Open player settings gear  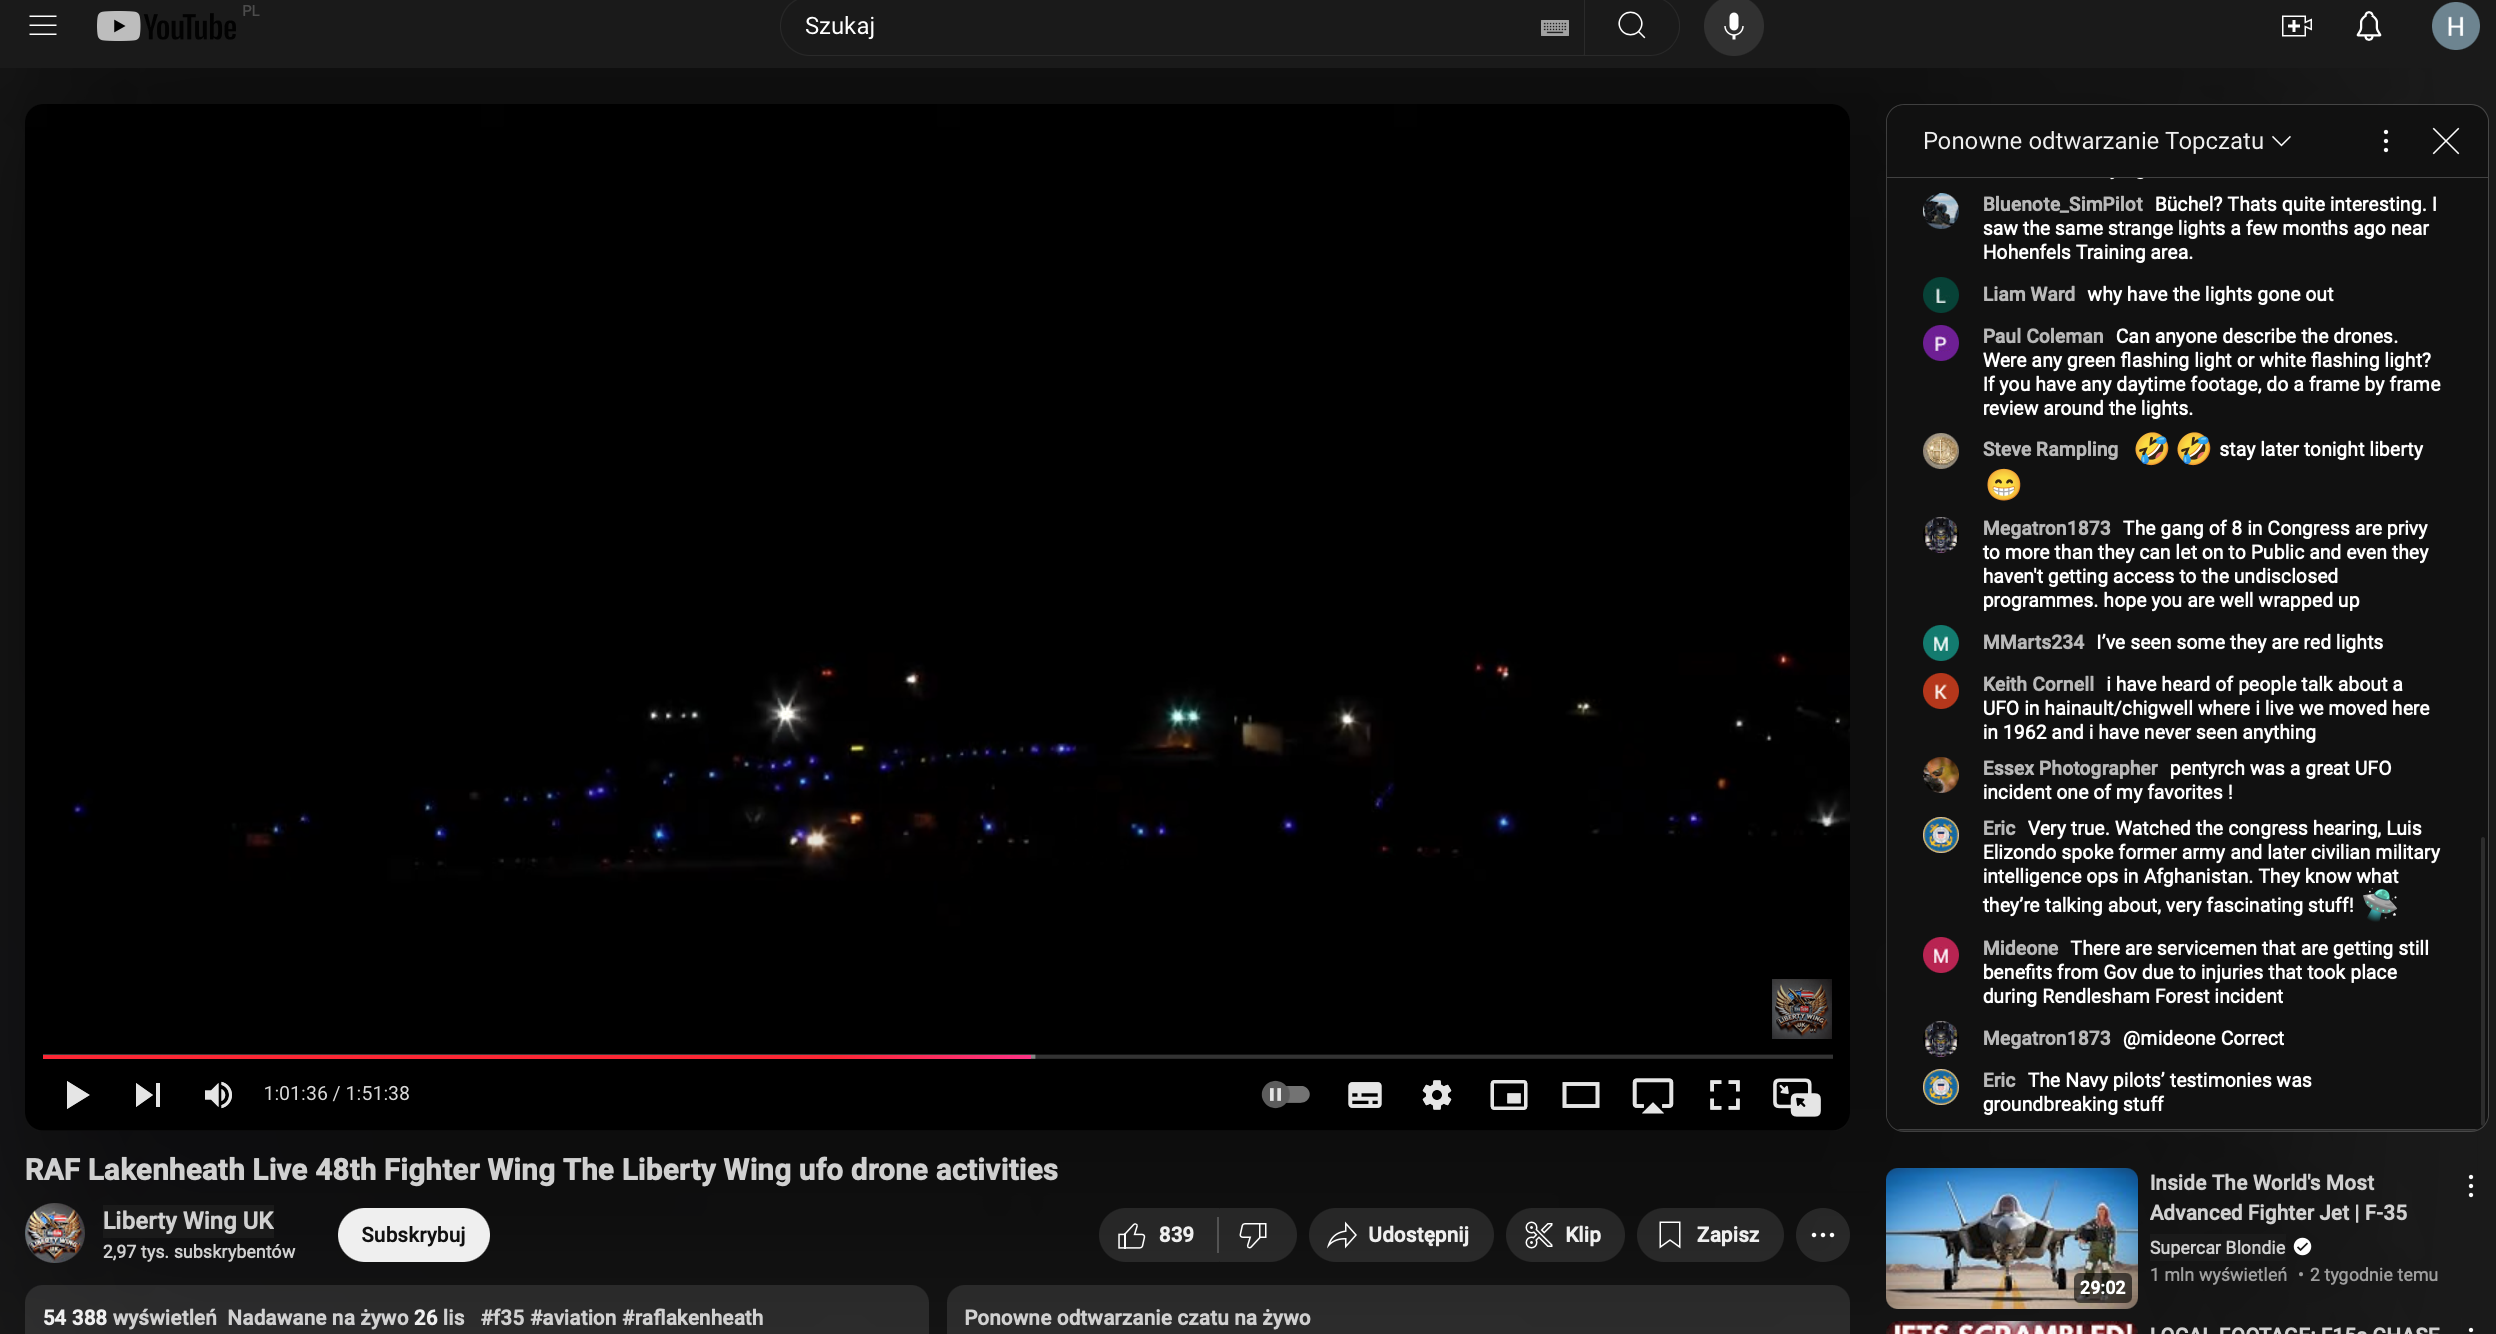click(1436, 1095)
